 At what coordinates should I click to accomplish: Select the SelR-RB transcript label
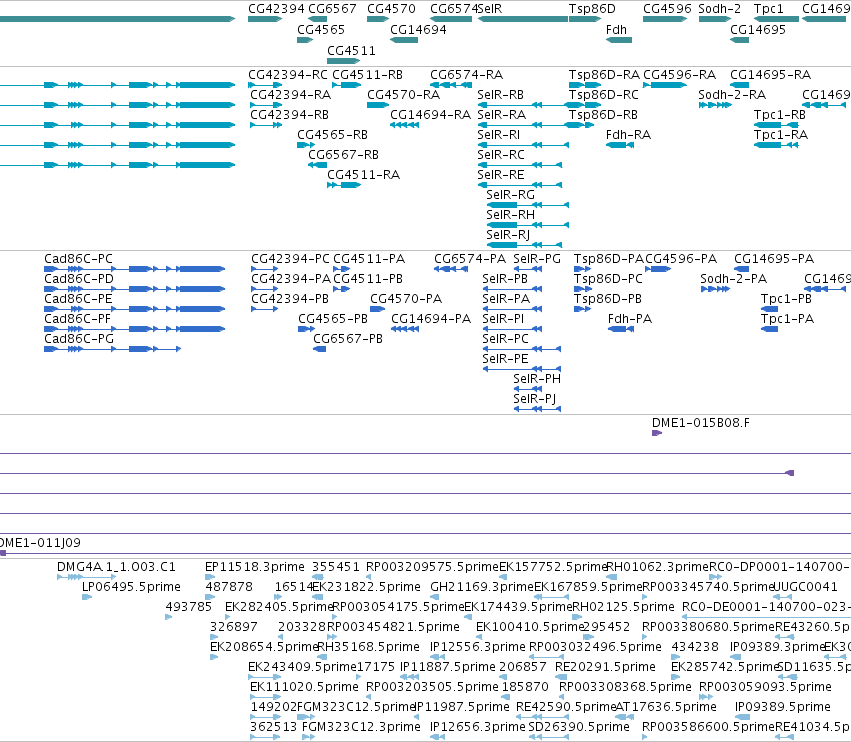pos(500,94)
